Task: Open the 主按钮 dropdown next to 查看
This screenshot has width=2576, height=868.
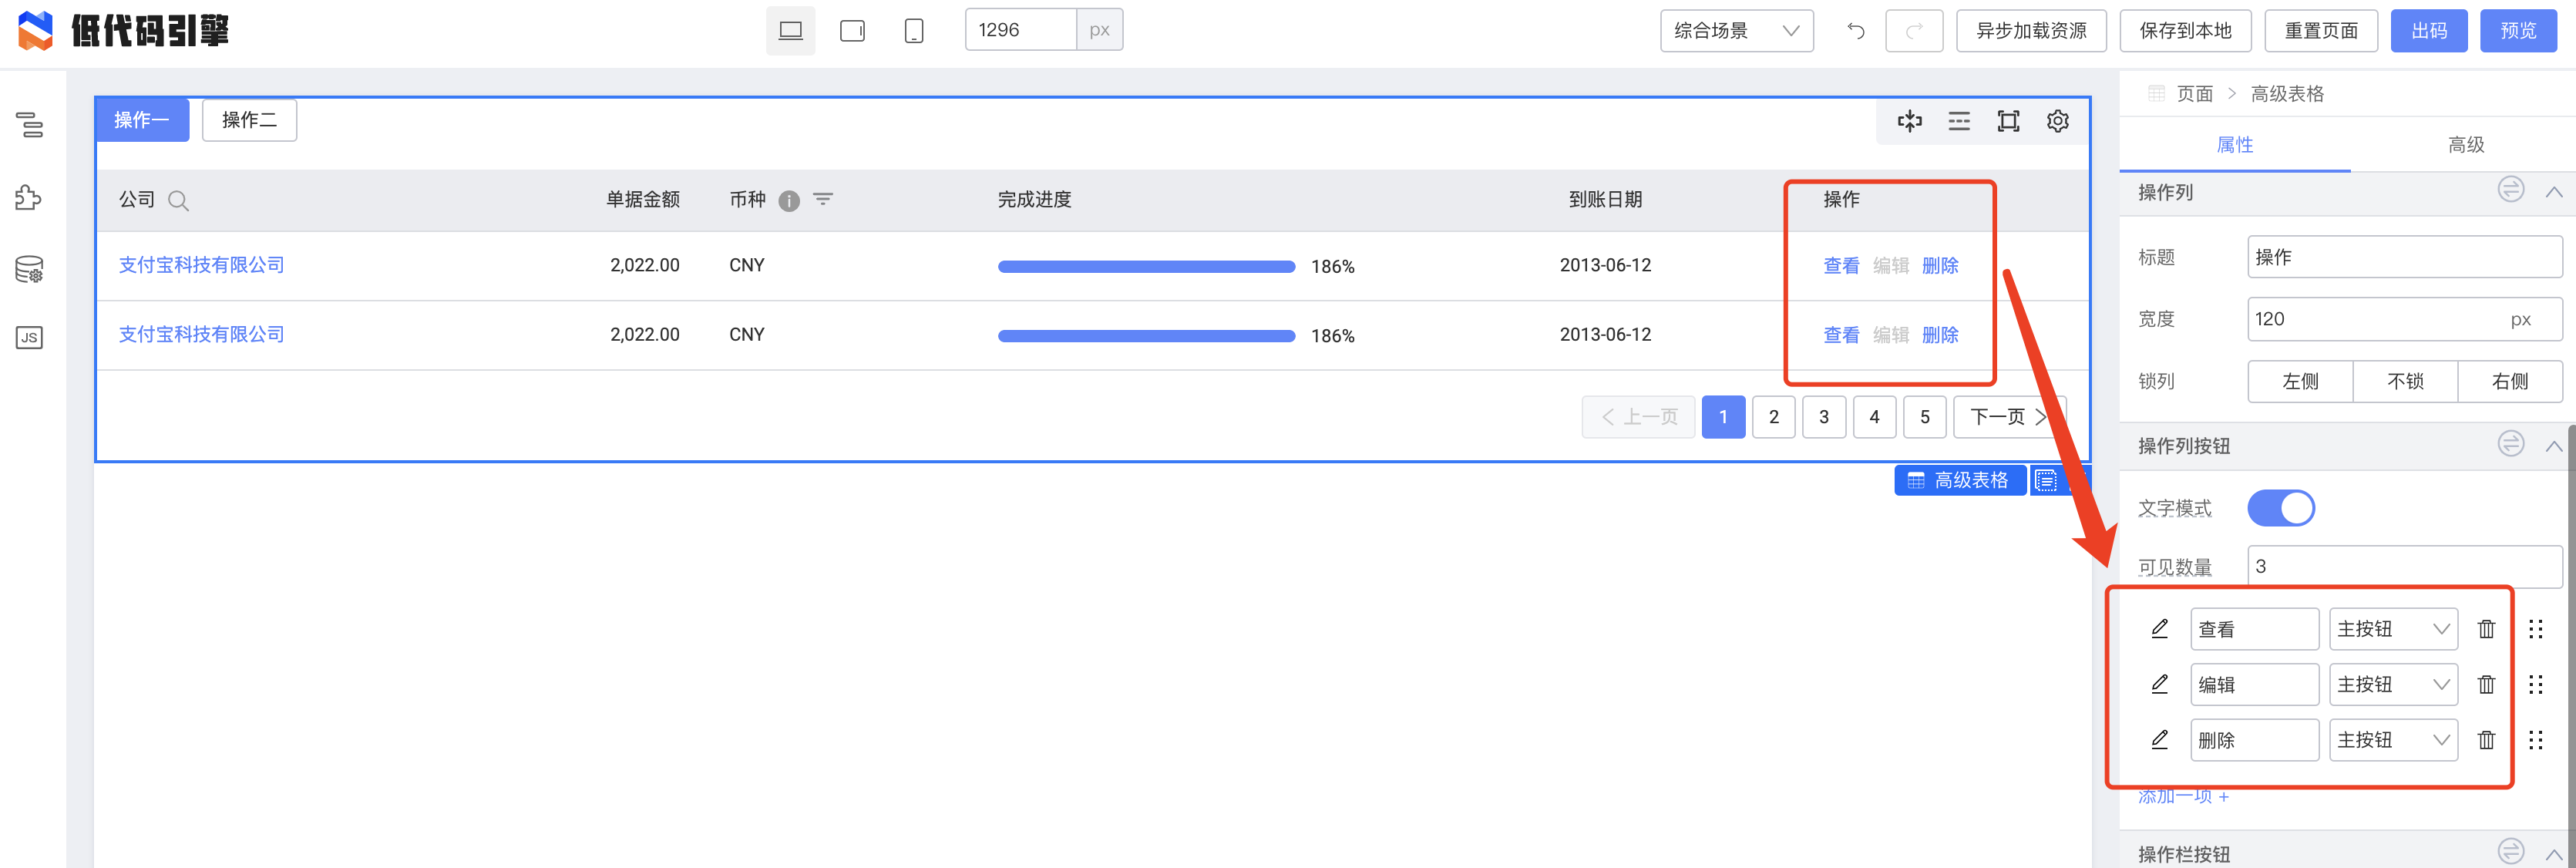Action: 2393,628
